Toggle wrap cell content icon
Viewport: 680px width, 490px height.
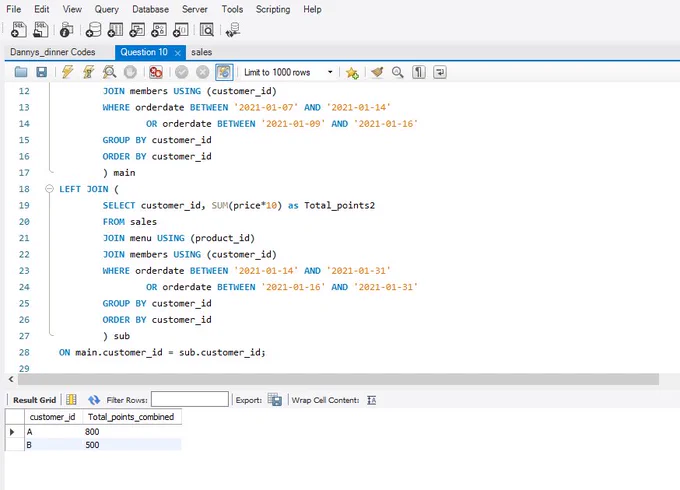click(x=372, y=400)
